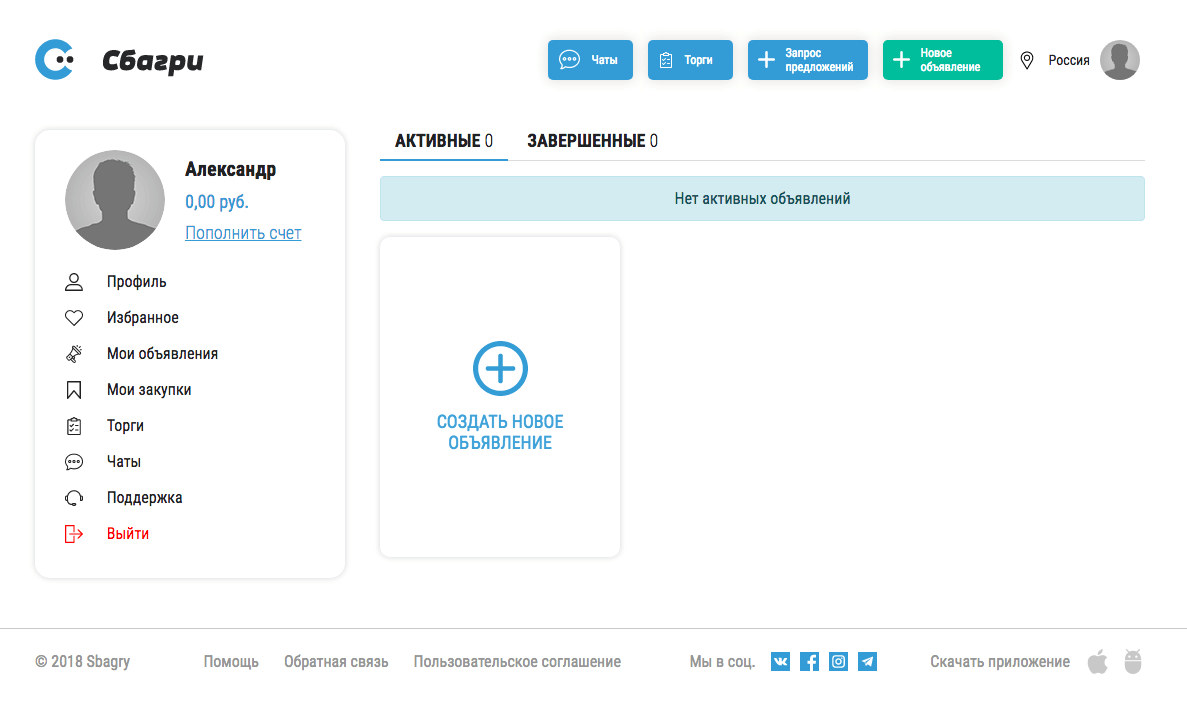1187x704 pixels.
Task: Click the 0,00 руб. balance
Action: (x=217, y=202)
